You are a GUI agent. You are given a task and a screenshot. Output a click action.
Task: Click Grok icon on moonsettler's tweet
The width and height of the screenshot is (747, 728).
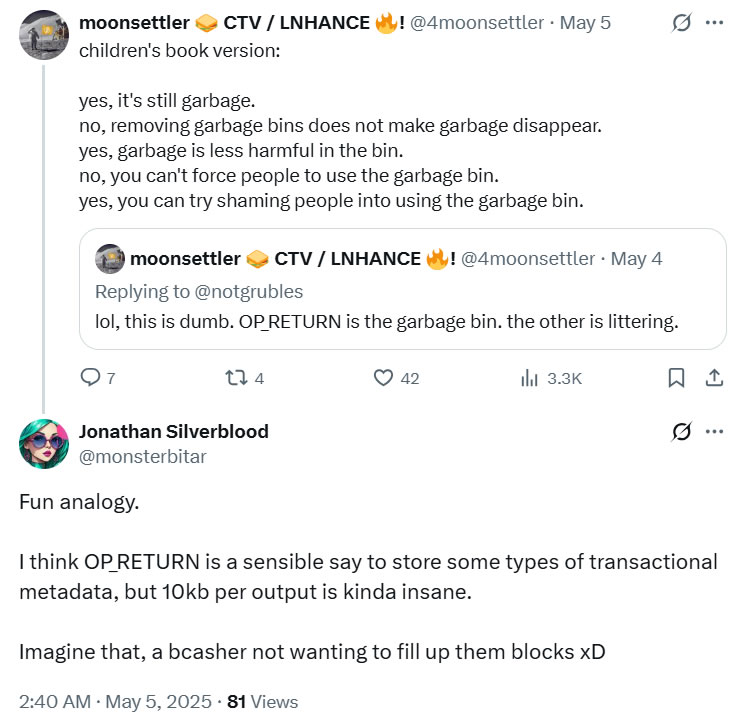click(x=681, y=22)
